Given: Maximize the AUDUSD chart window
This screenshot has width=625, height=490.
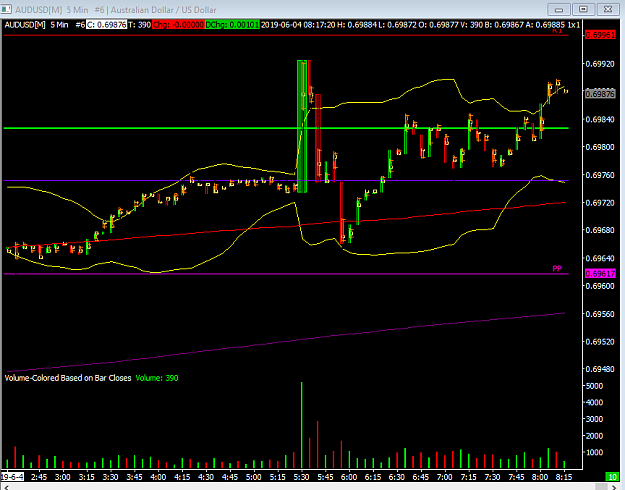Looking at the screenshot, I should point(583,9).
